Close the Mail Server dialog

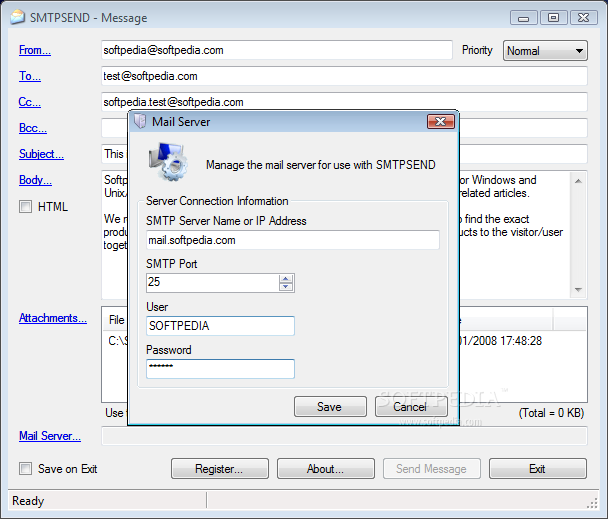pyautogui.click(x=440, y=121)
